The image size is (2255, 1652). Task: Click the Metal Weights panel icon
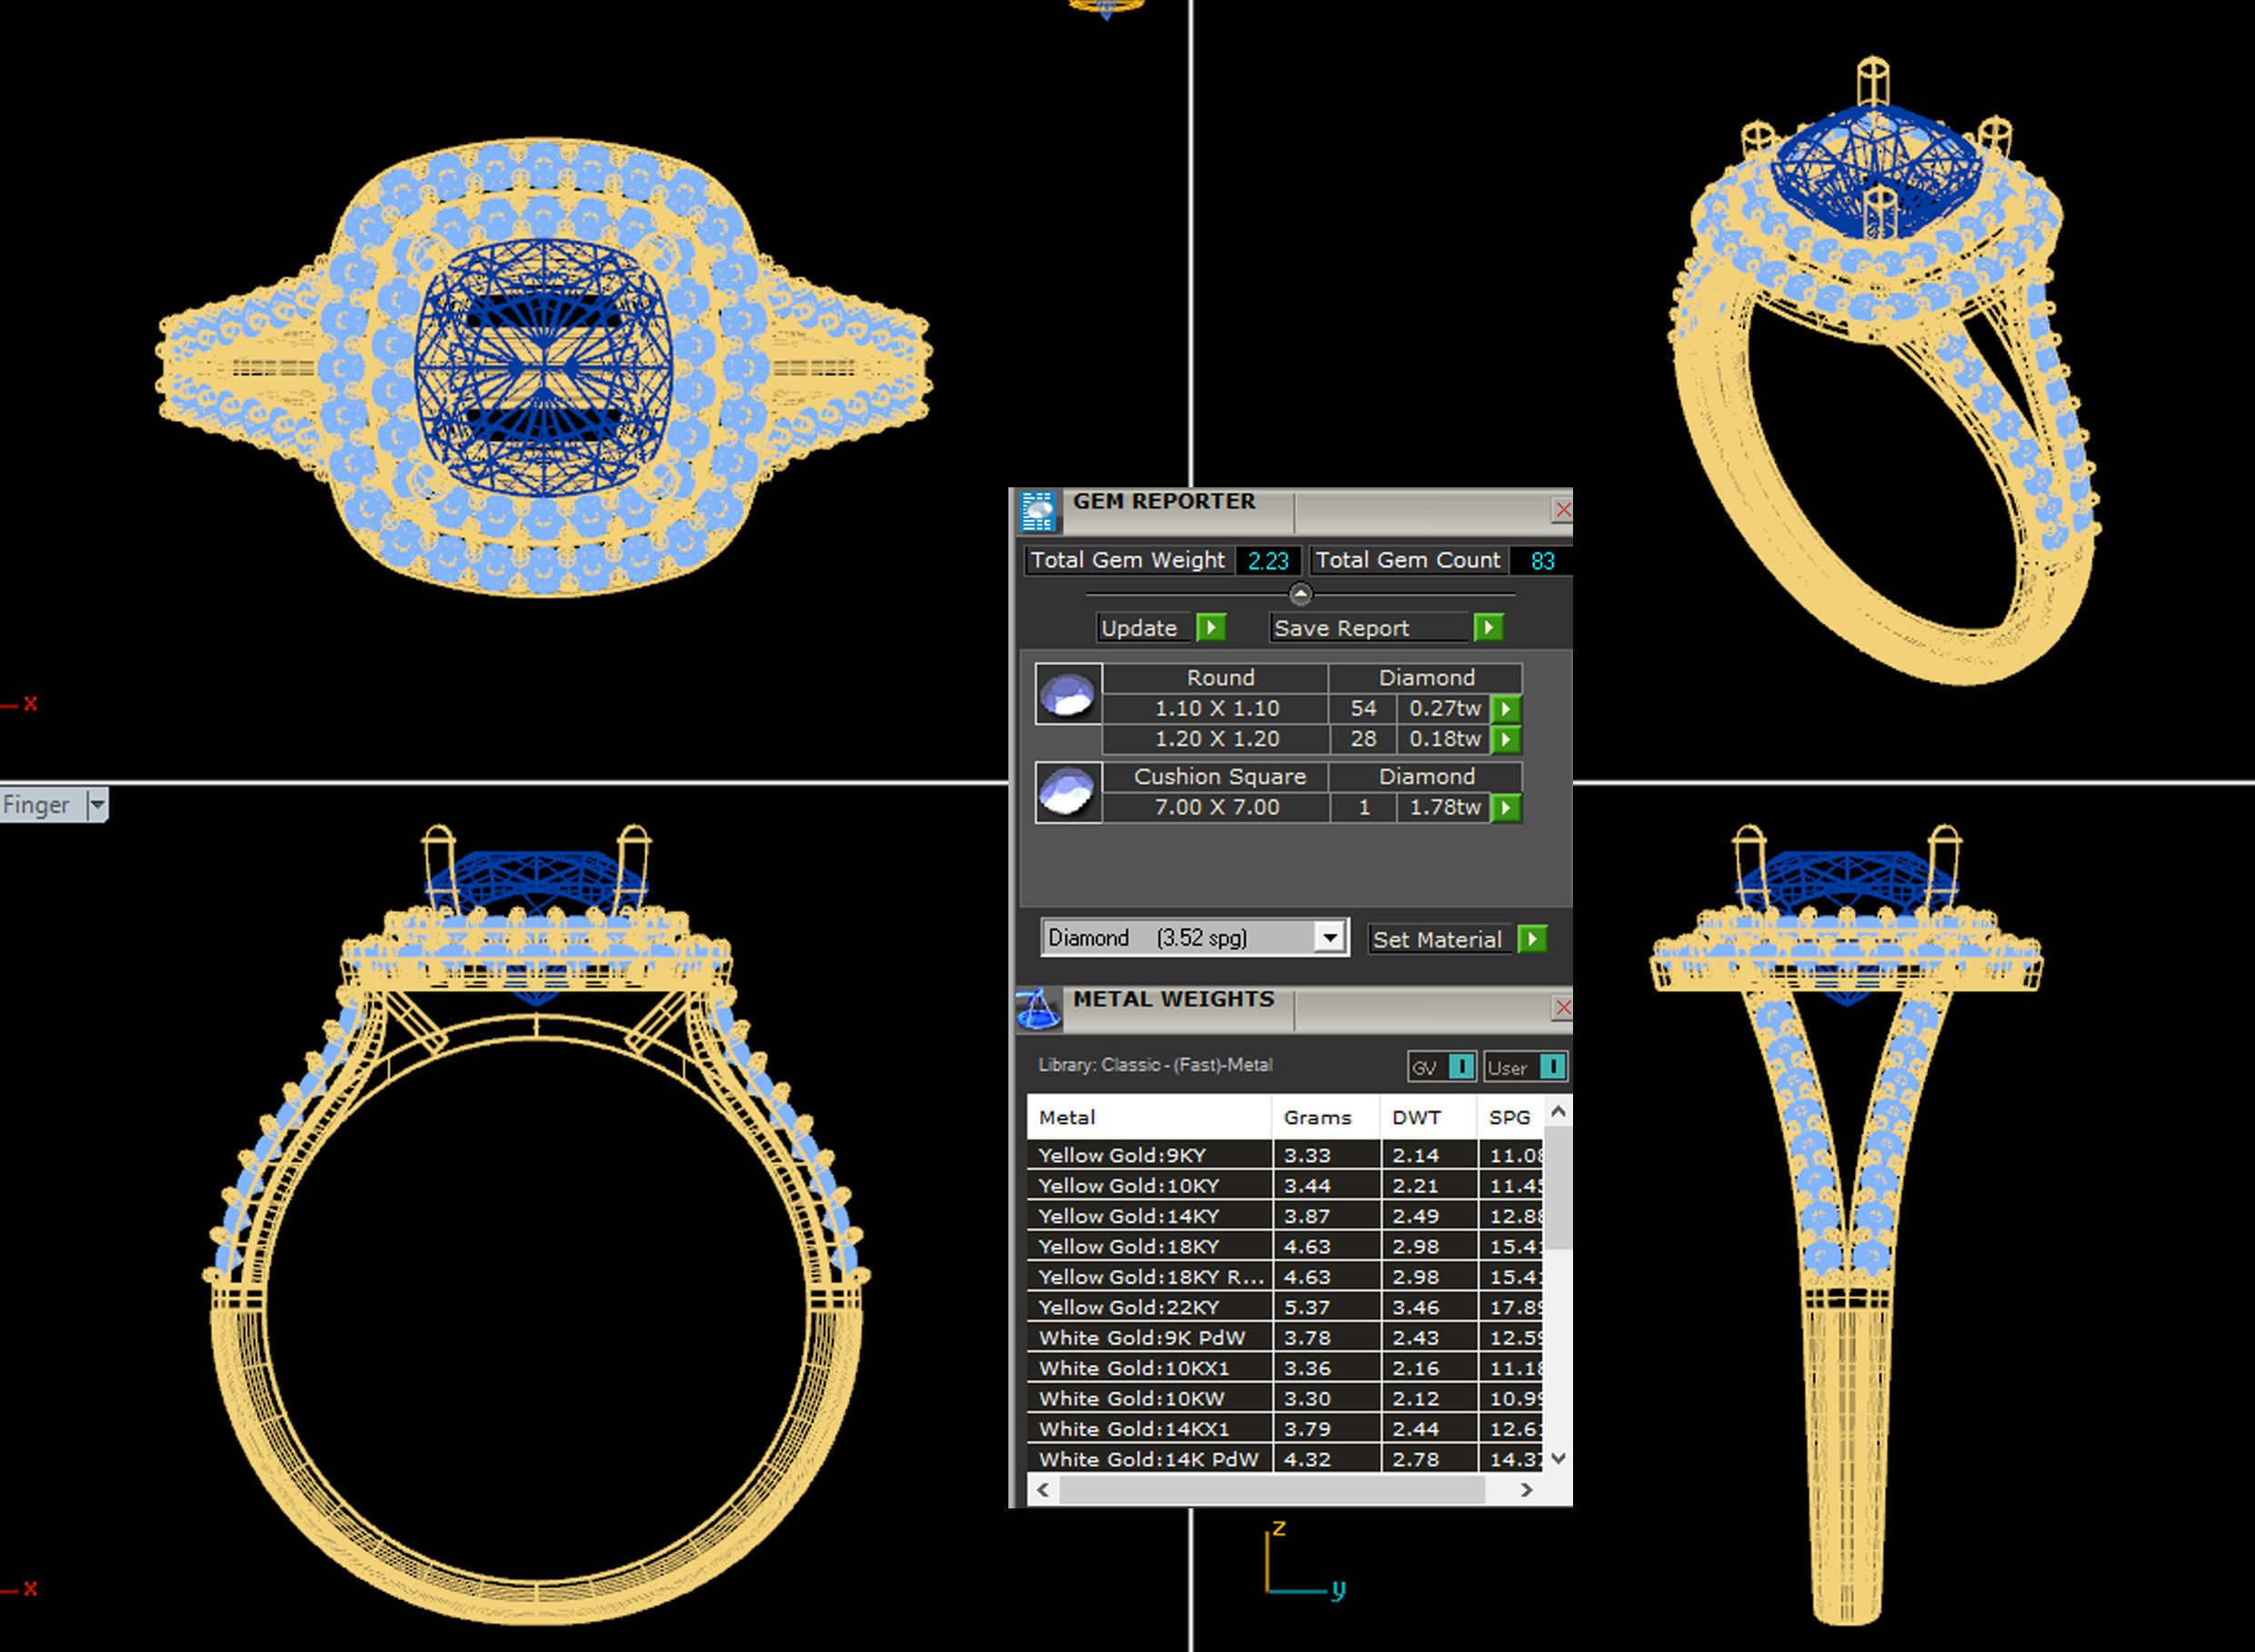(1037, 1008)
